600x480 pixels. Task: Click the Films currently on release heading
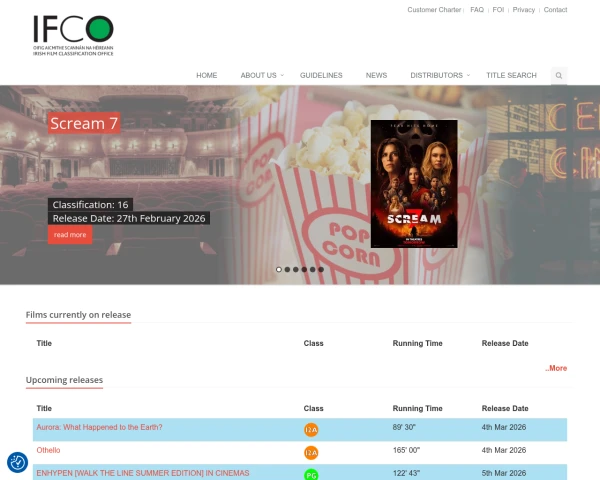click(78, 315)
